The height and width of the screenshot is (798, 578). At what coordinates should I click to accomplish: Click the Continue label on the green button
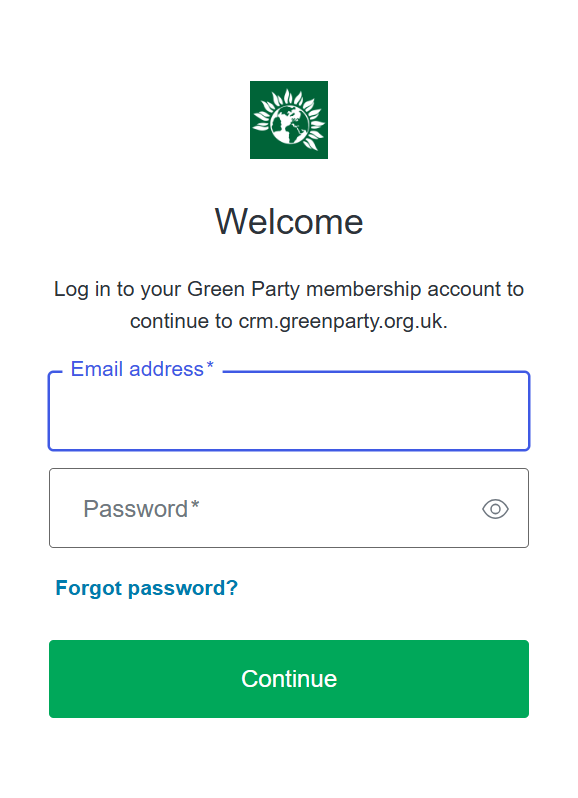click(288, 678)
